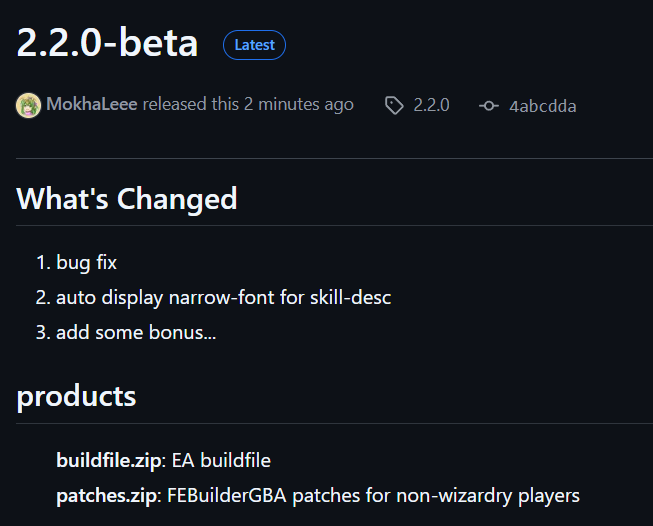This screenshot has height=526, width=653.
Task: Click the Latest release badge
Action: click(x=254, y=45)
